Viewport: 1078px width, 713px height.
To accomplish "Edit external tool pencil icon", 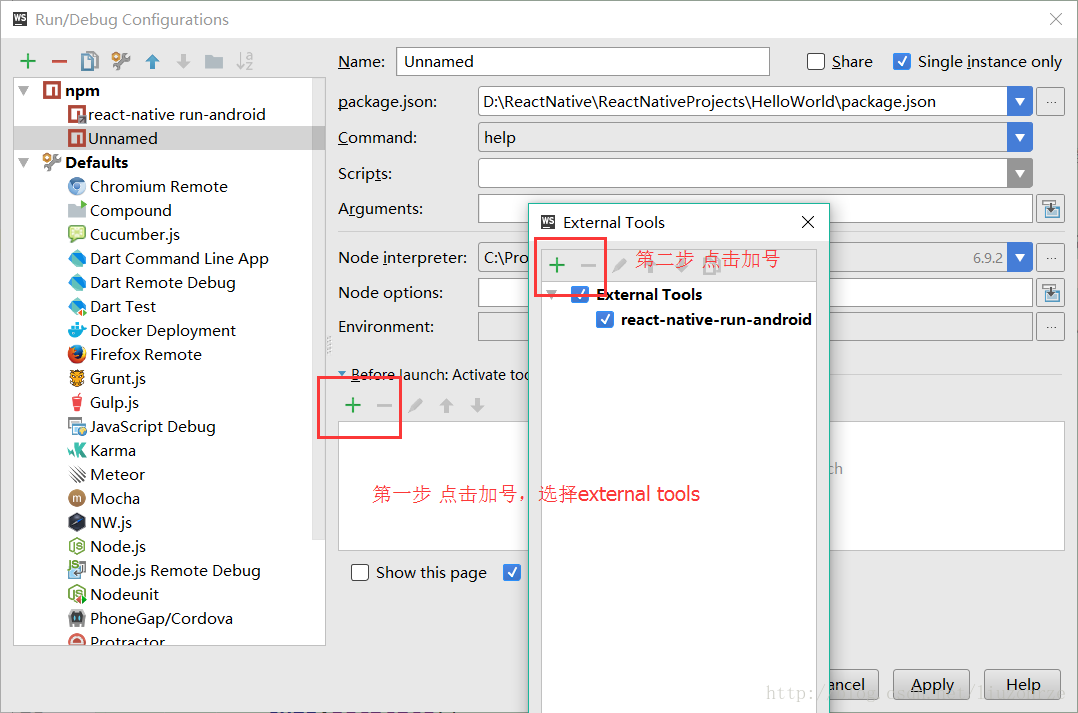I will (x=619, y=265).
